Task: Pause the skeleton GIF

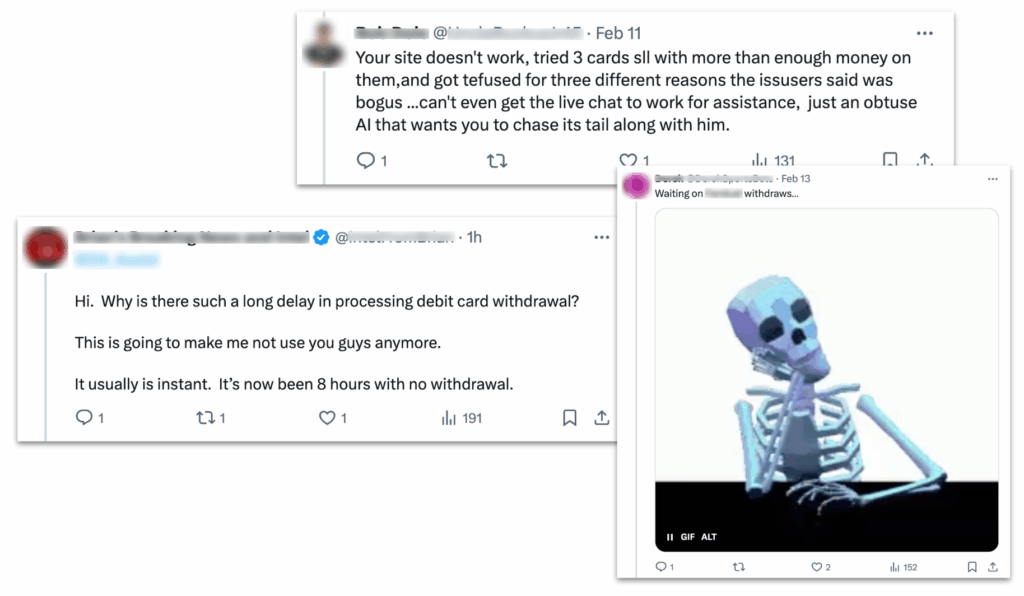Action: pos(669,537)
